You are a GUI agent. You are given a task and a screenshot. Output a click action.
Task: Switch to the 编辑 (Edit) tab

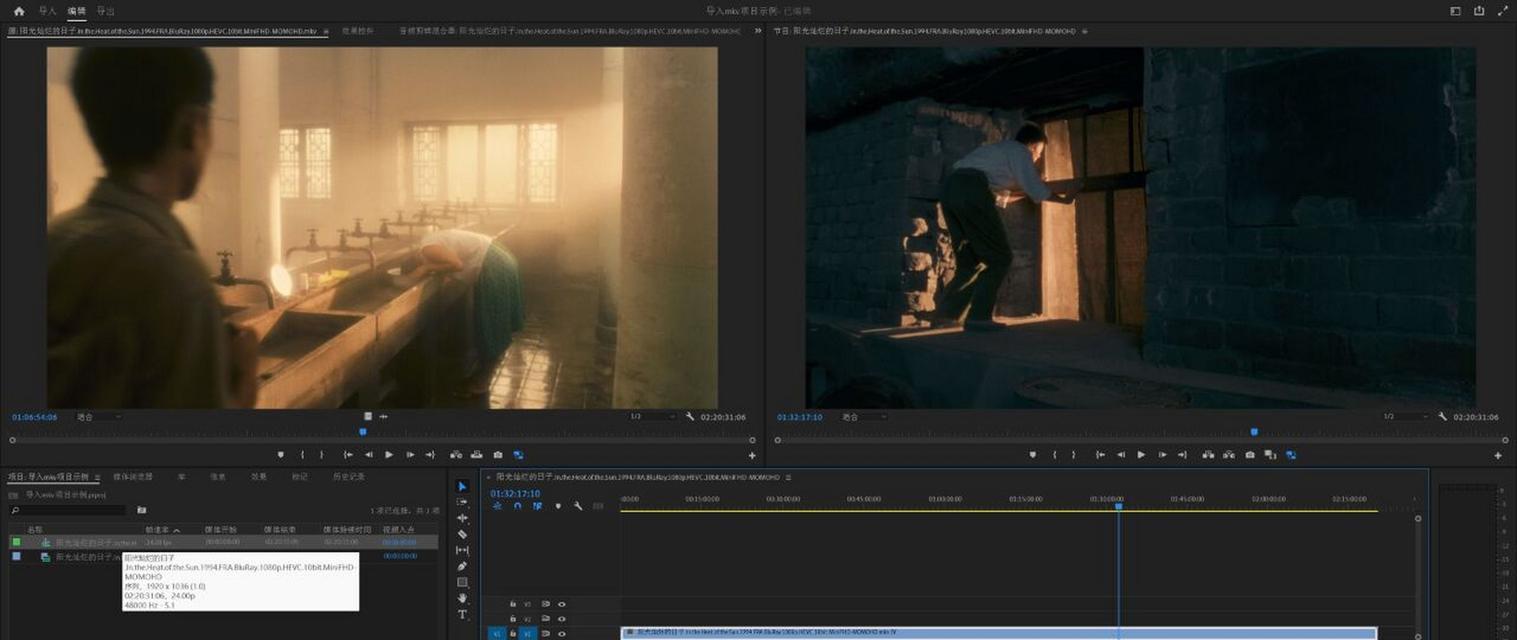click(77, 11)
